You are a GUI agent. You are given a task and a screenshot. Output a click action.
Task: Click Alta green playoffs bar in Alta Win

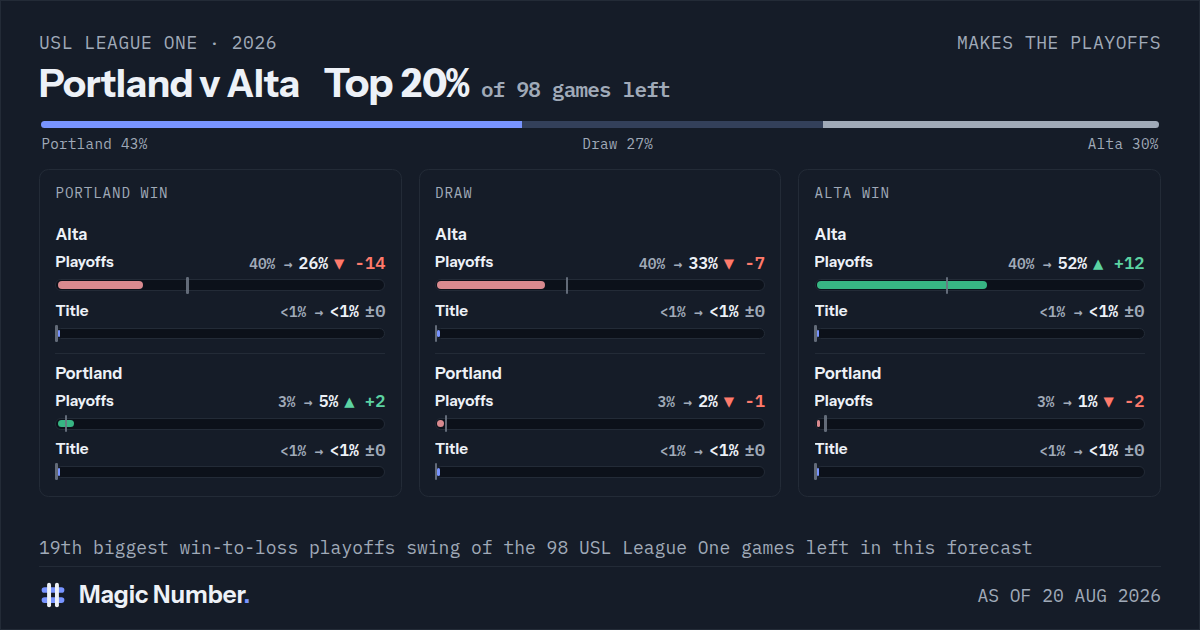(x=902, y=285)
